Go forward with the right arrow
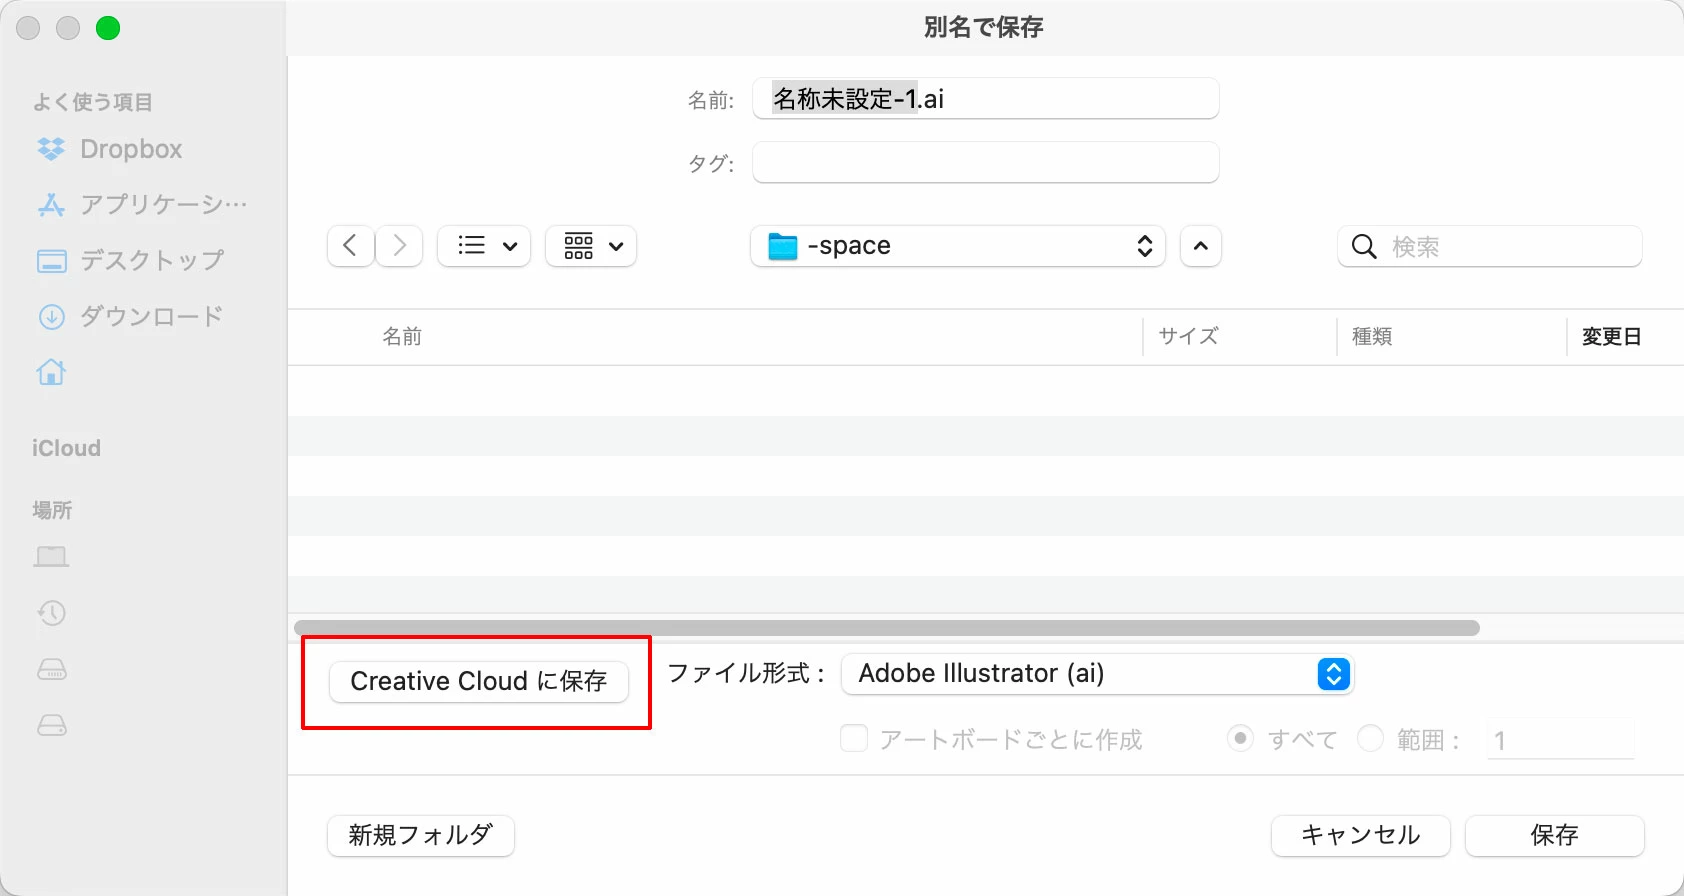Screen dimensions: 1684x896 pos(399,246)
